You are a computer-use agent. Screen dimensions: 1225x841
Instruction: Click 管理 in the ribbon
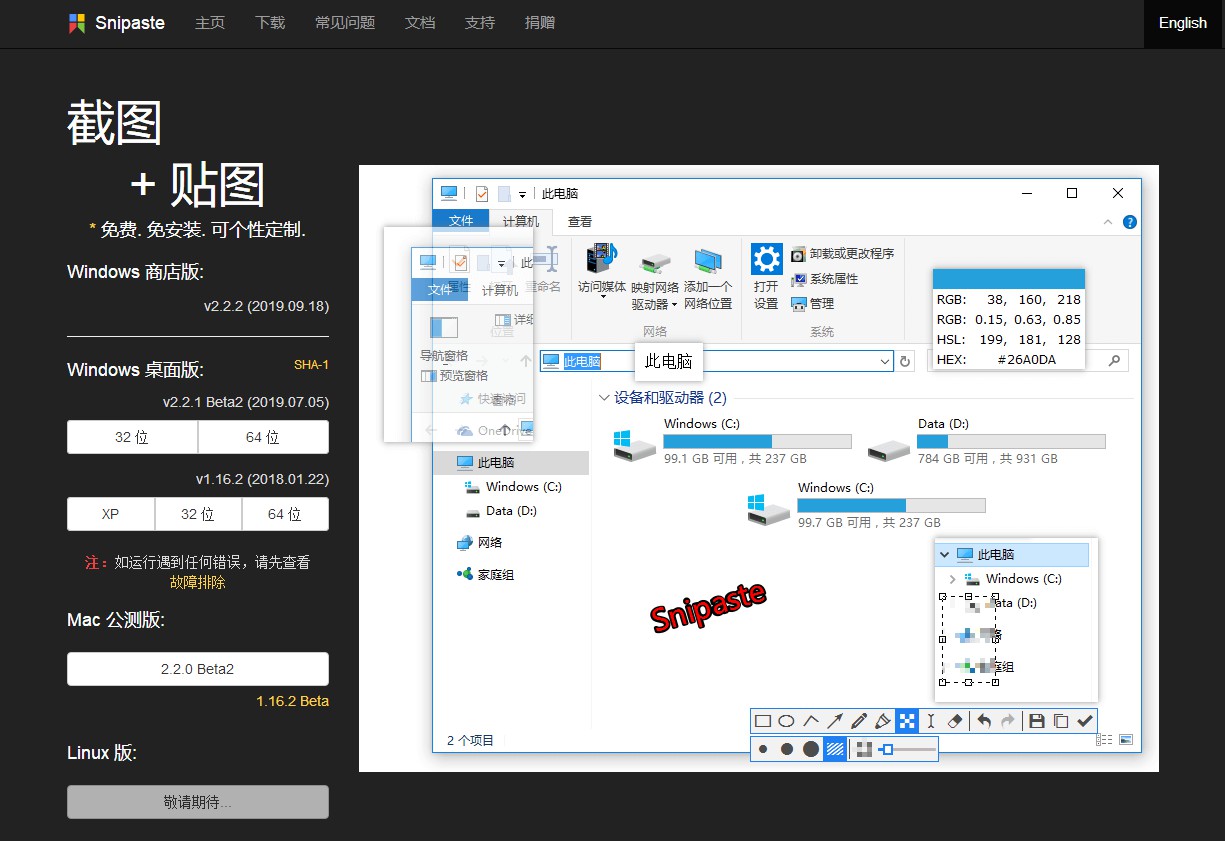click(x=812, y=303)
